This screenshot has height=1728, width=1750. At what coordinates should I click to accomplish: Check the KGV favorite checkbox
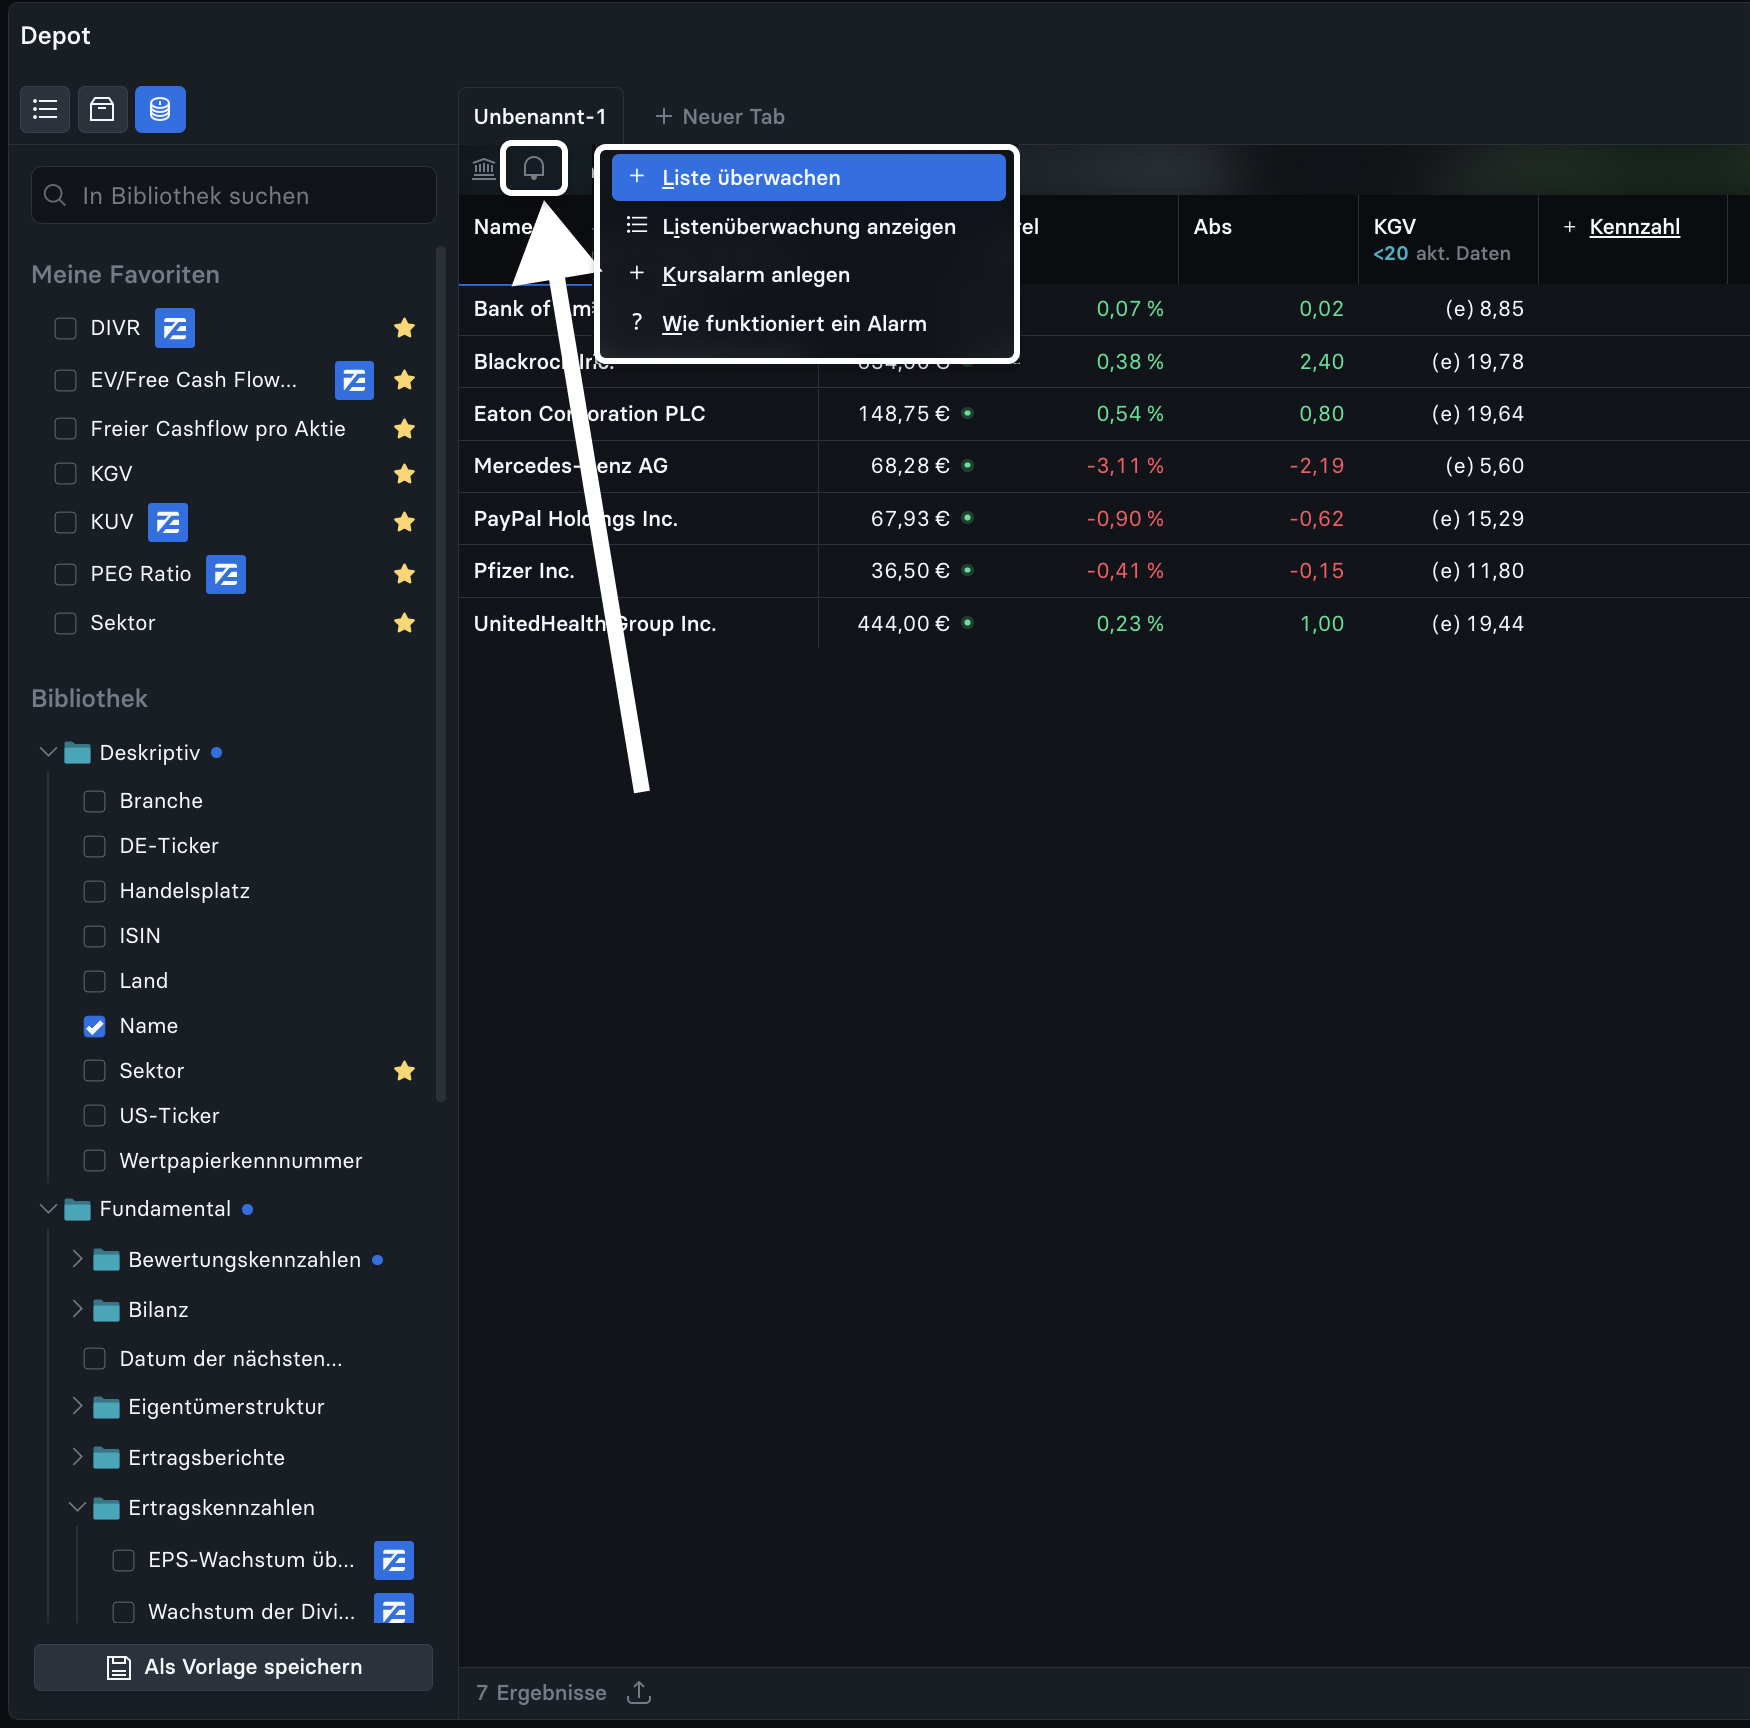[x=65, y=474]
